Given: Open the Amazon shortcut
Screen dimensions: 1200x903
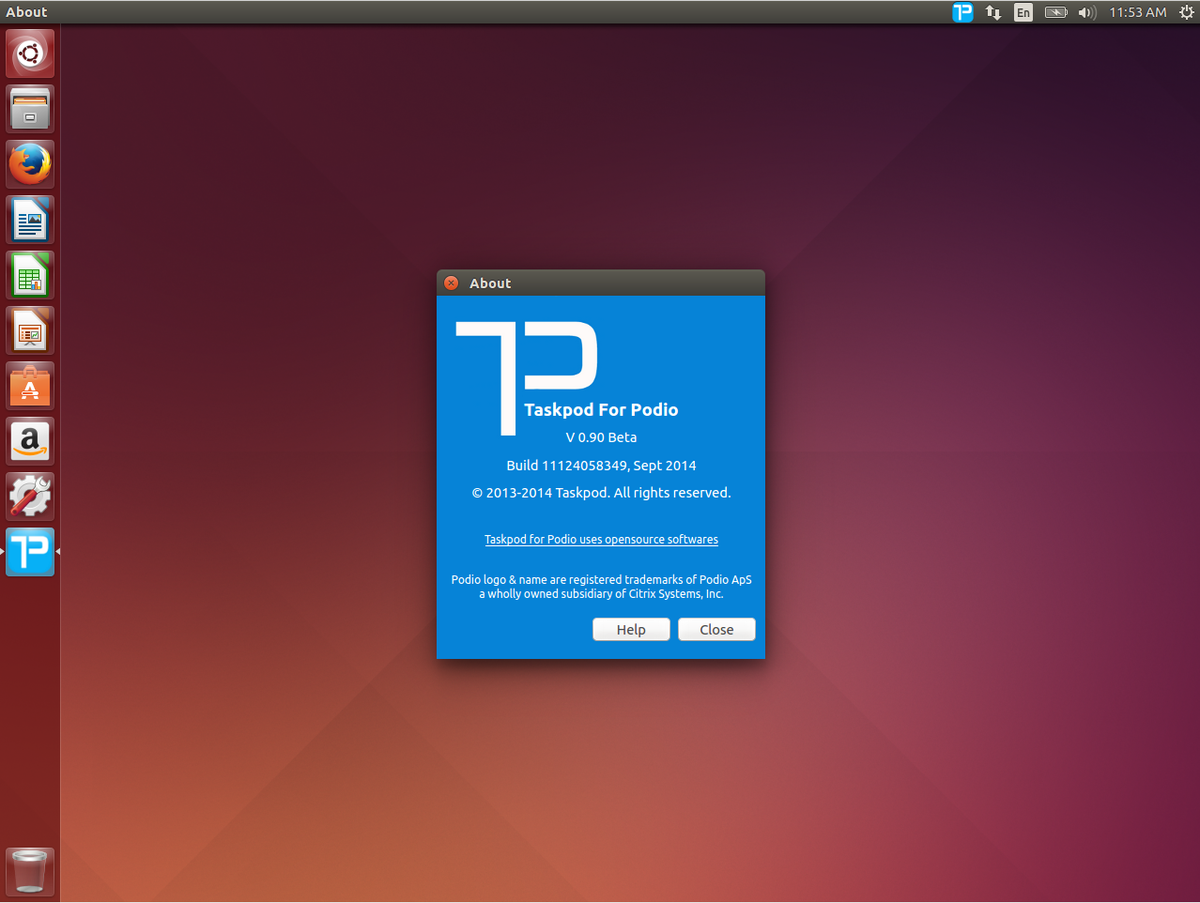Looking at the screenshot, I should (29, 440).
